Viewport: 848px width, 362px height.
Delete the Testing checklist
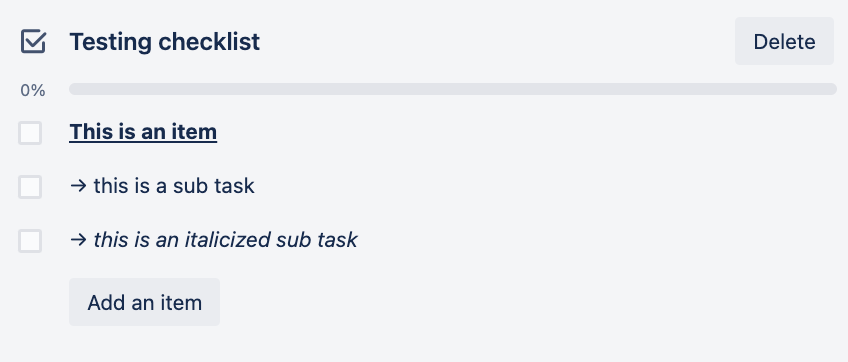click(784, 41)
